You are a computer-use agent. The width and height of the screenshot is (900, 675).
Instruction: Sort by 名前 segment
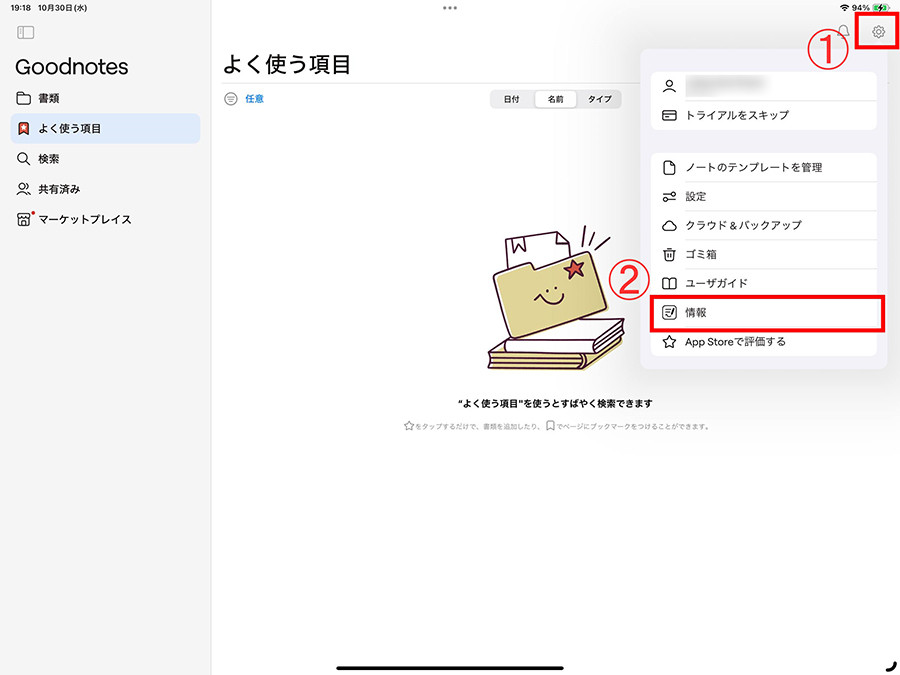pyautogui.click(x=556, y=99)
